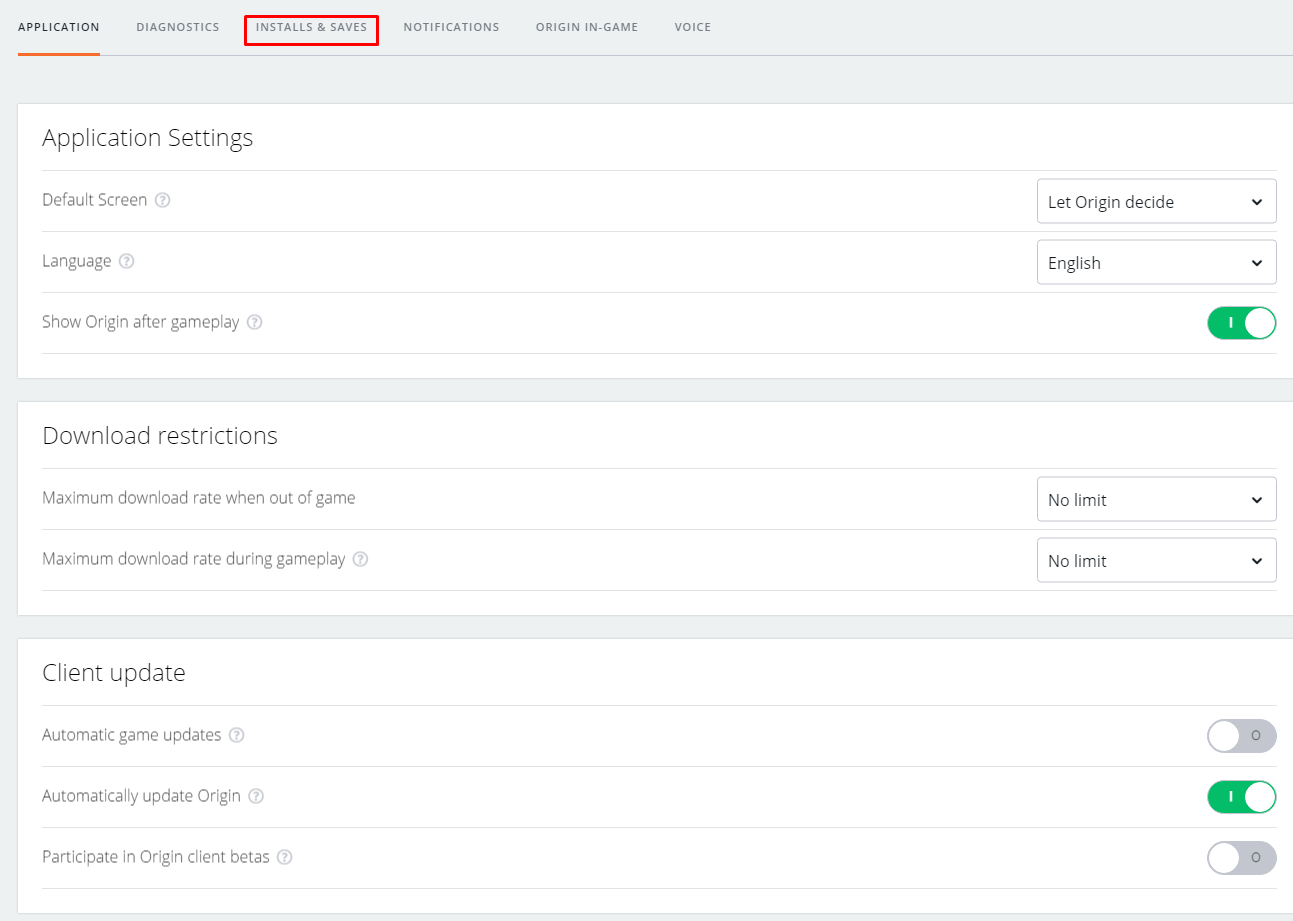Click the Automatic game updates label
This screenshot has height=921, width=1293.
[x=132, y=735]
